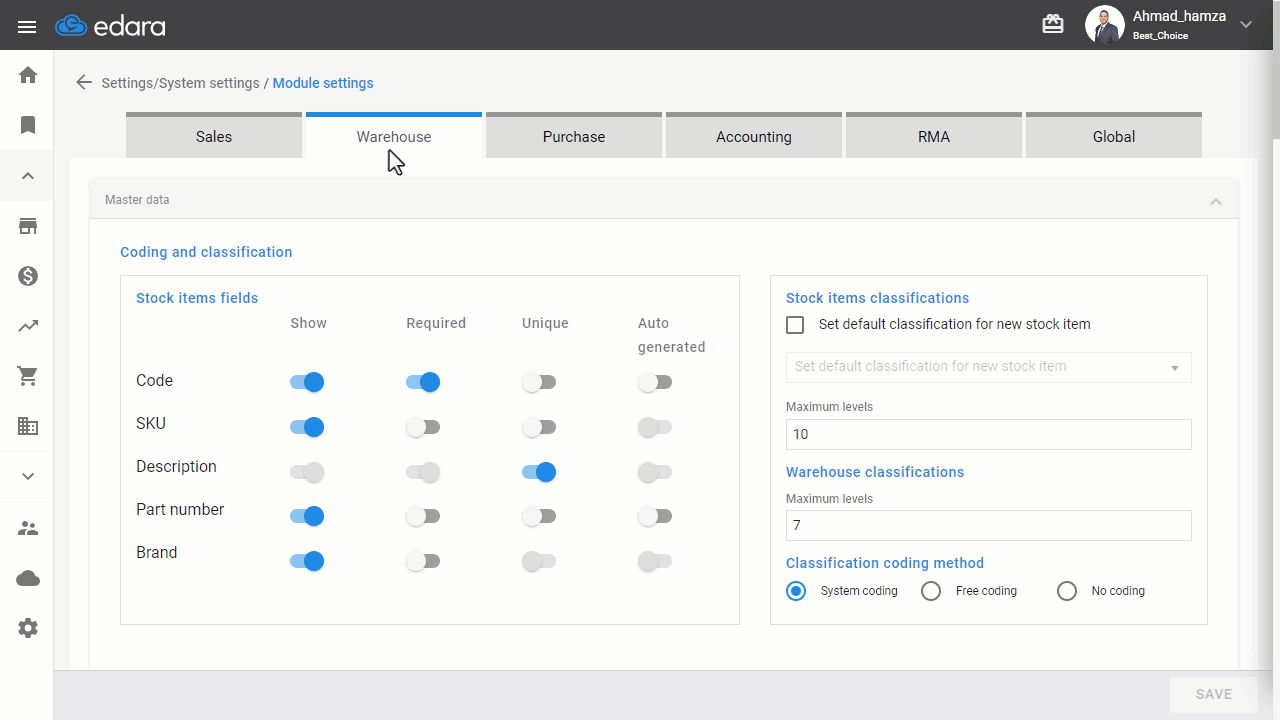Switch to the RMA tab
This screenshot has width=1280, height=720.
[x=934, y=136]
